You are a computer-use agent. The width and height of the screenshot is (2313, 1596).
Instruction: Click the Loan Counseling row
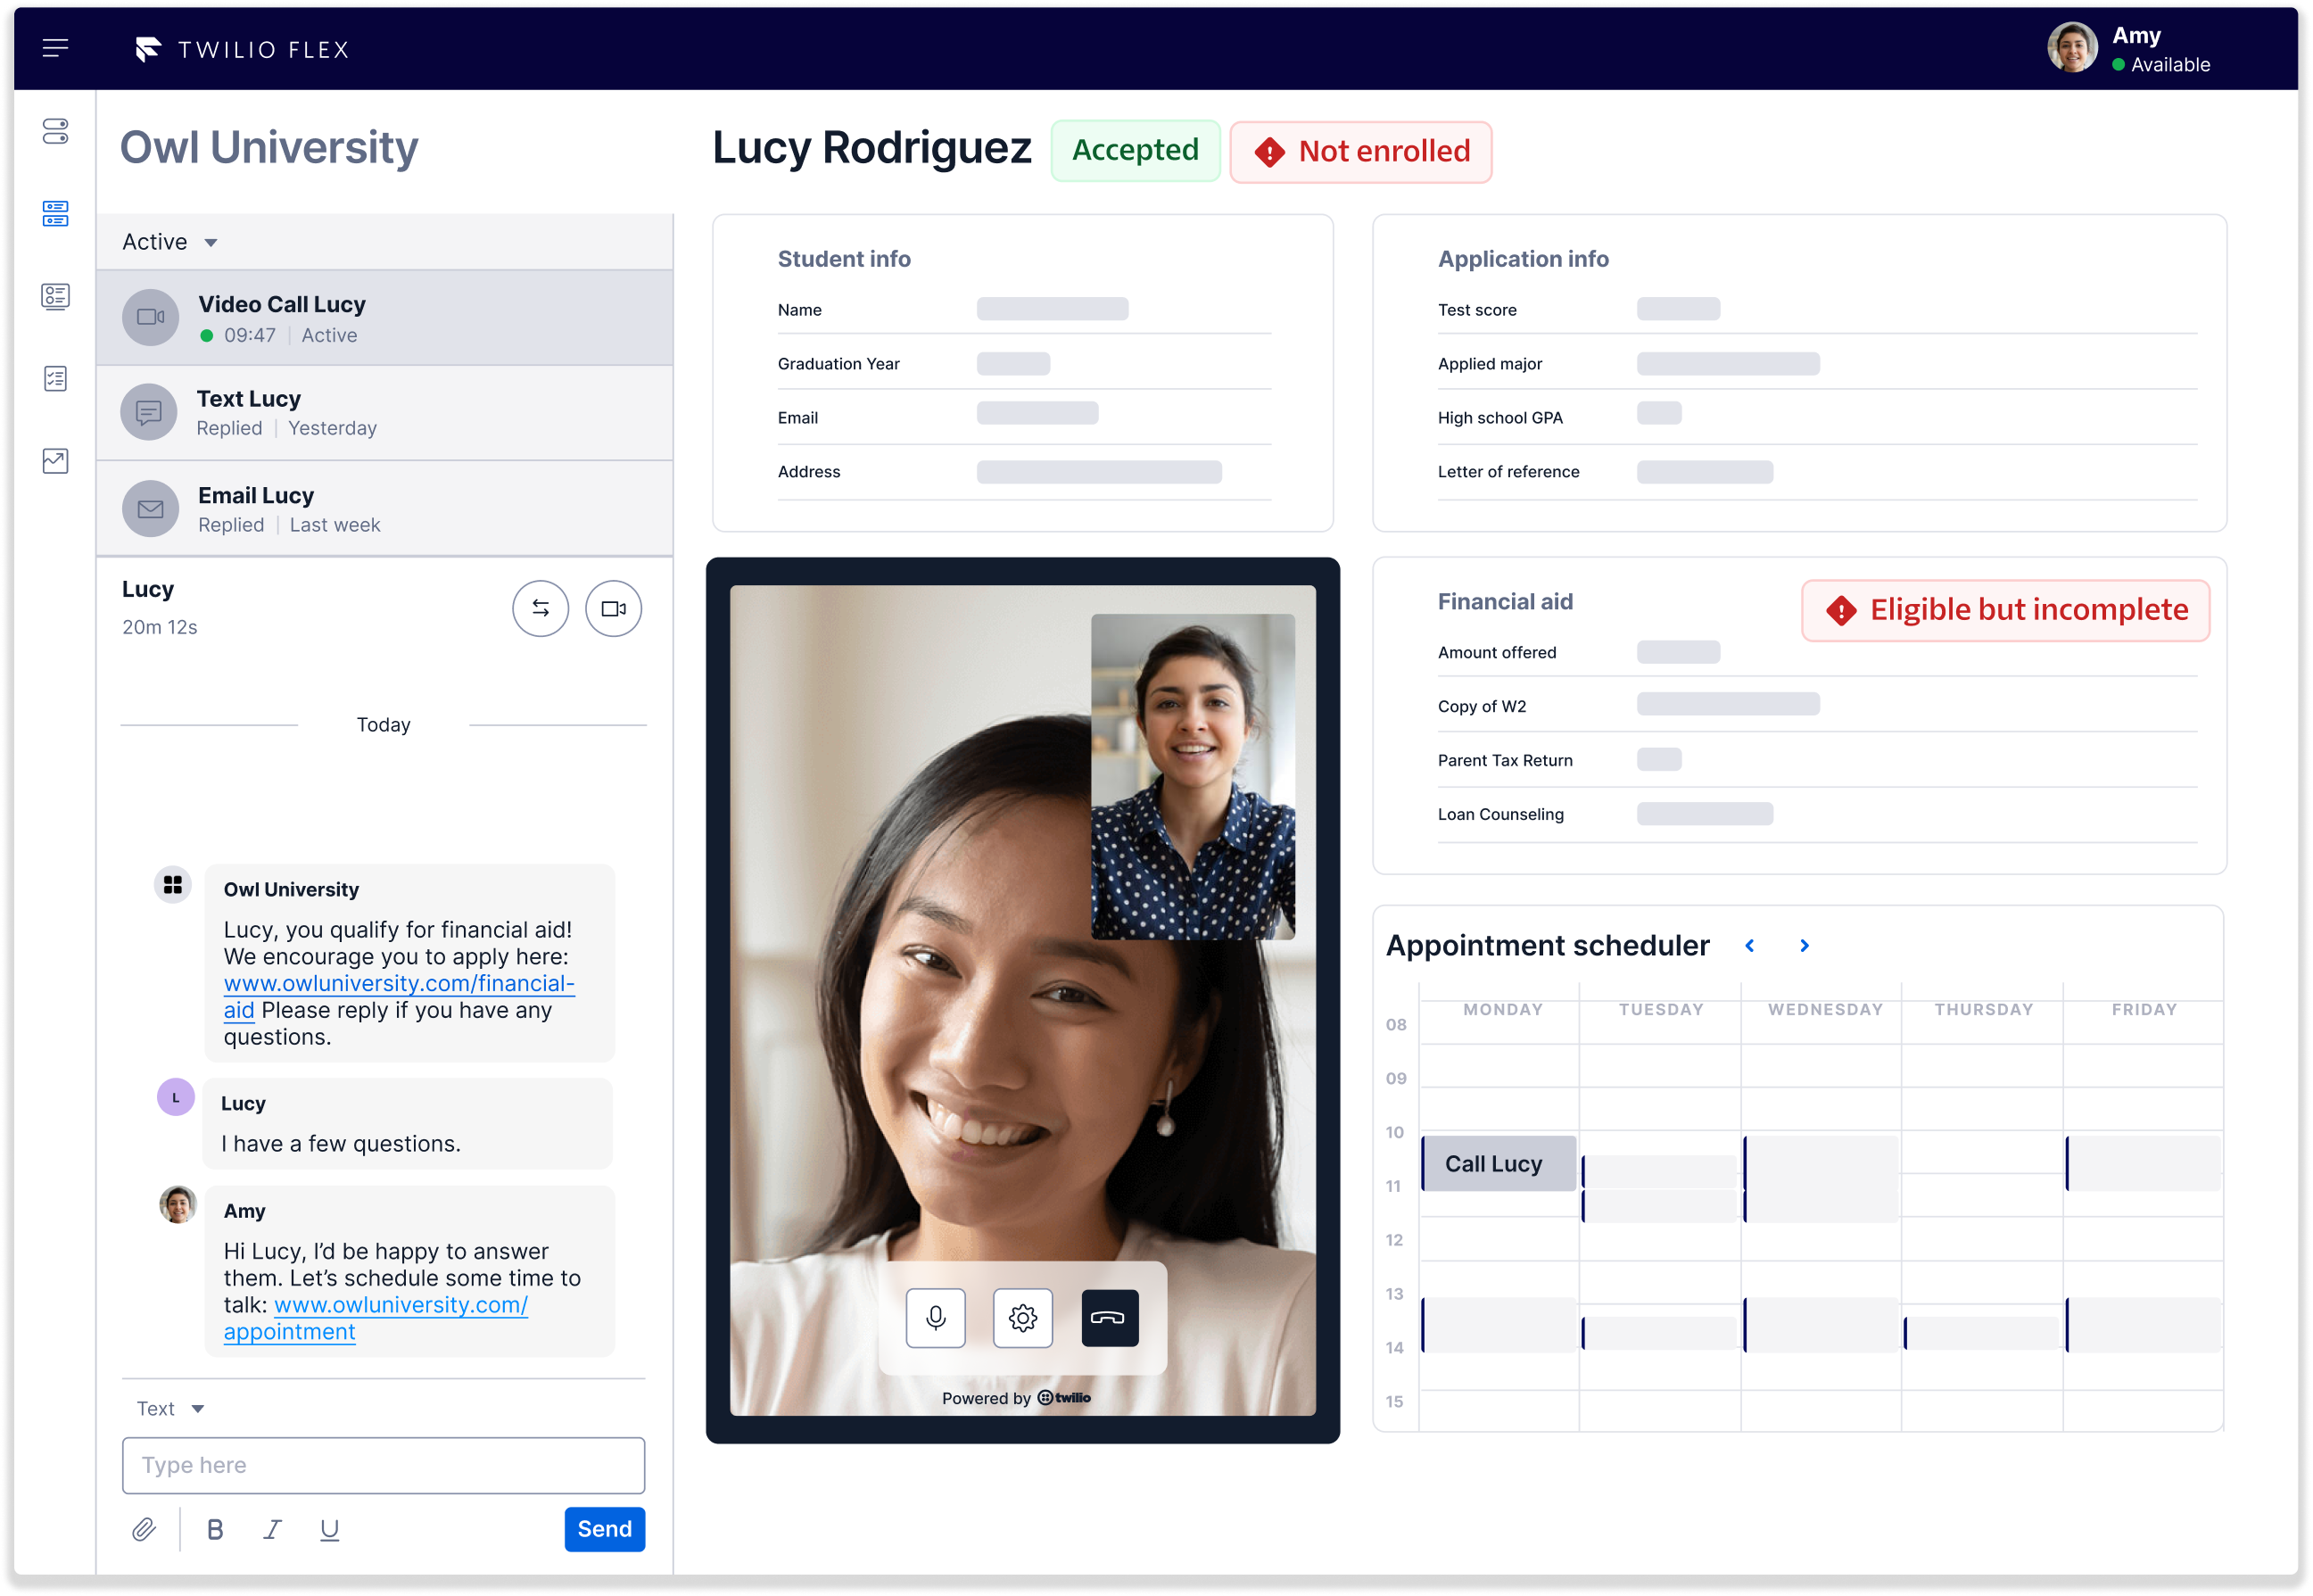pyautogui.click(x=1818, y=815)
